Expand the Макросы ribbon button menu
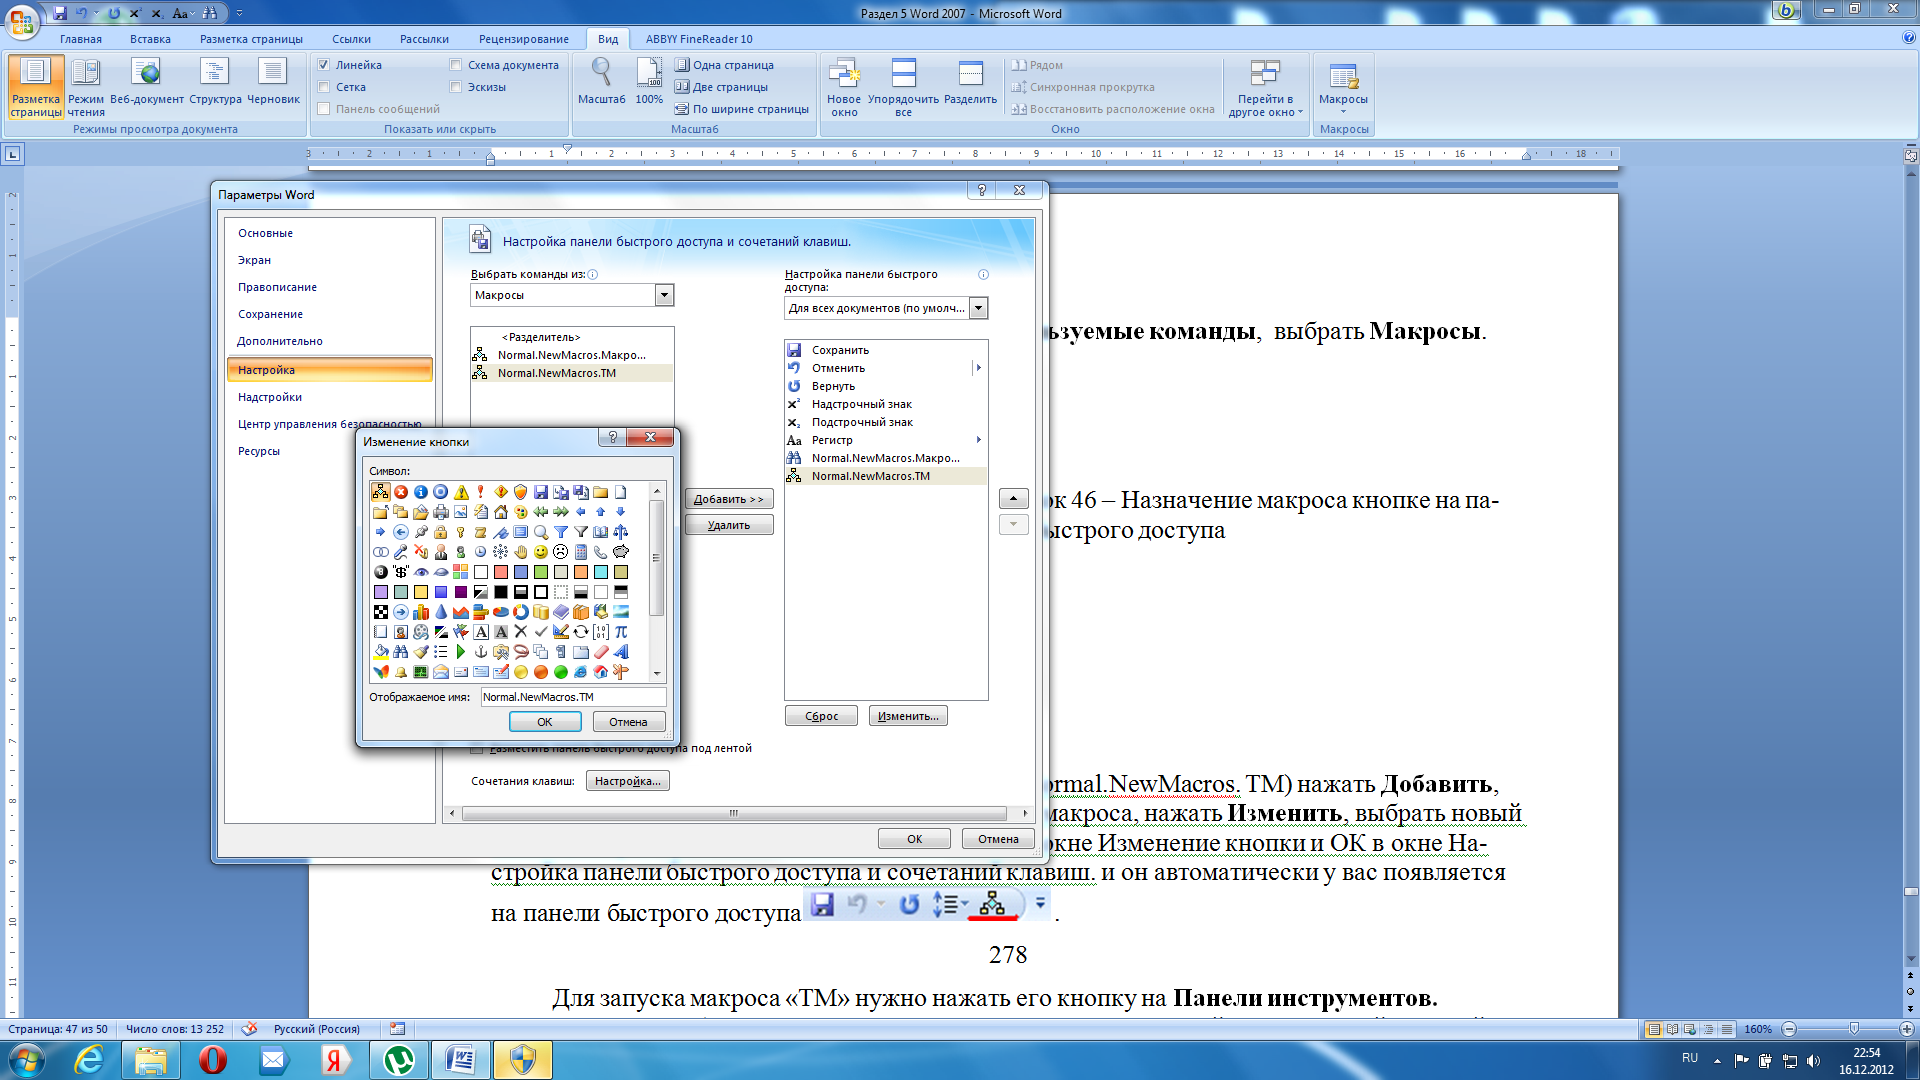1920x1080 pixels. (1343, 111)
